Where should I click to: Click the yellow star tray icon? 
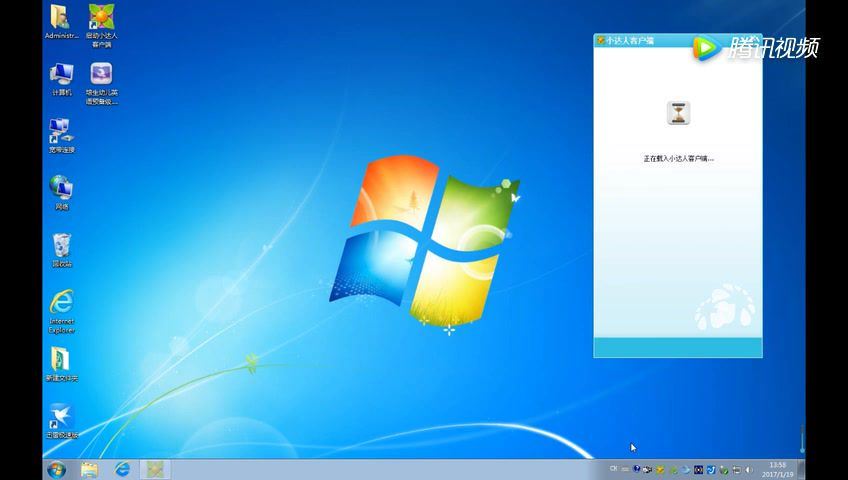tap(660, 470)
